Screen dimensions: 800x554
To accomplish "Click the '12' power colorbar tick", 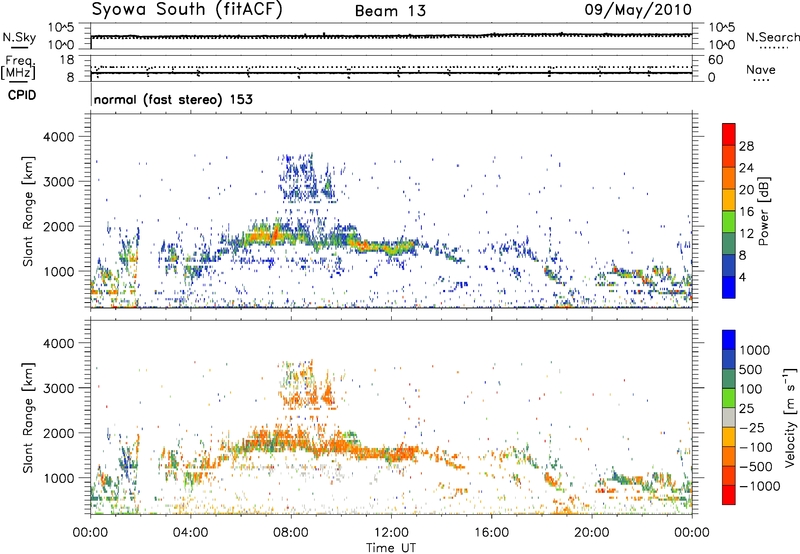I will click(x=746, y=234).
